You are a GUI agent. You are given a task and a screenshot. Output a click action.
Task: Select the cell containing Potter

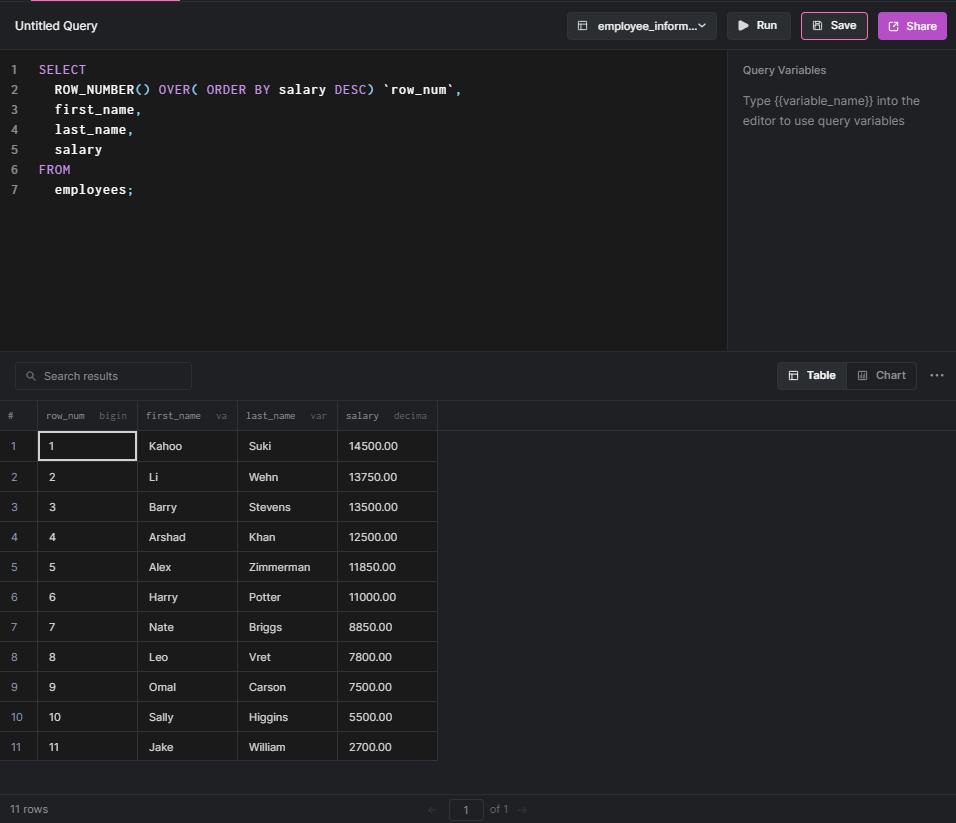pos(287,597)
